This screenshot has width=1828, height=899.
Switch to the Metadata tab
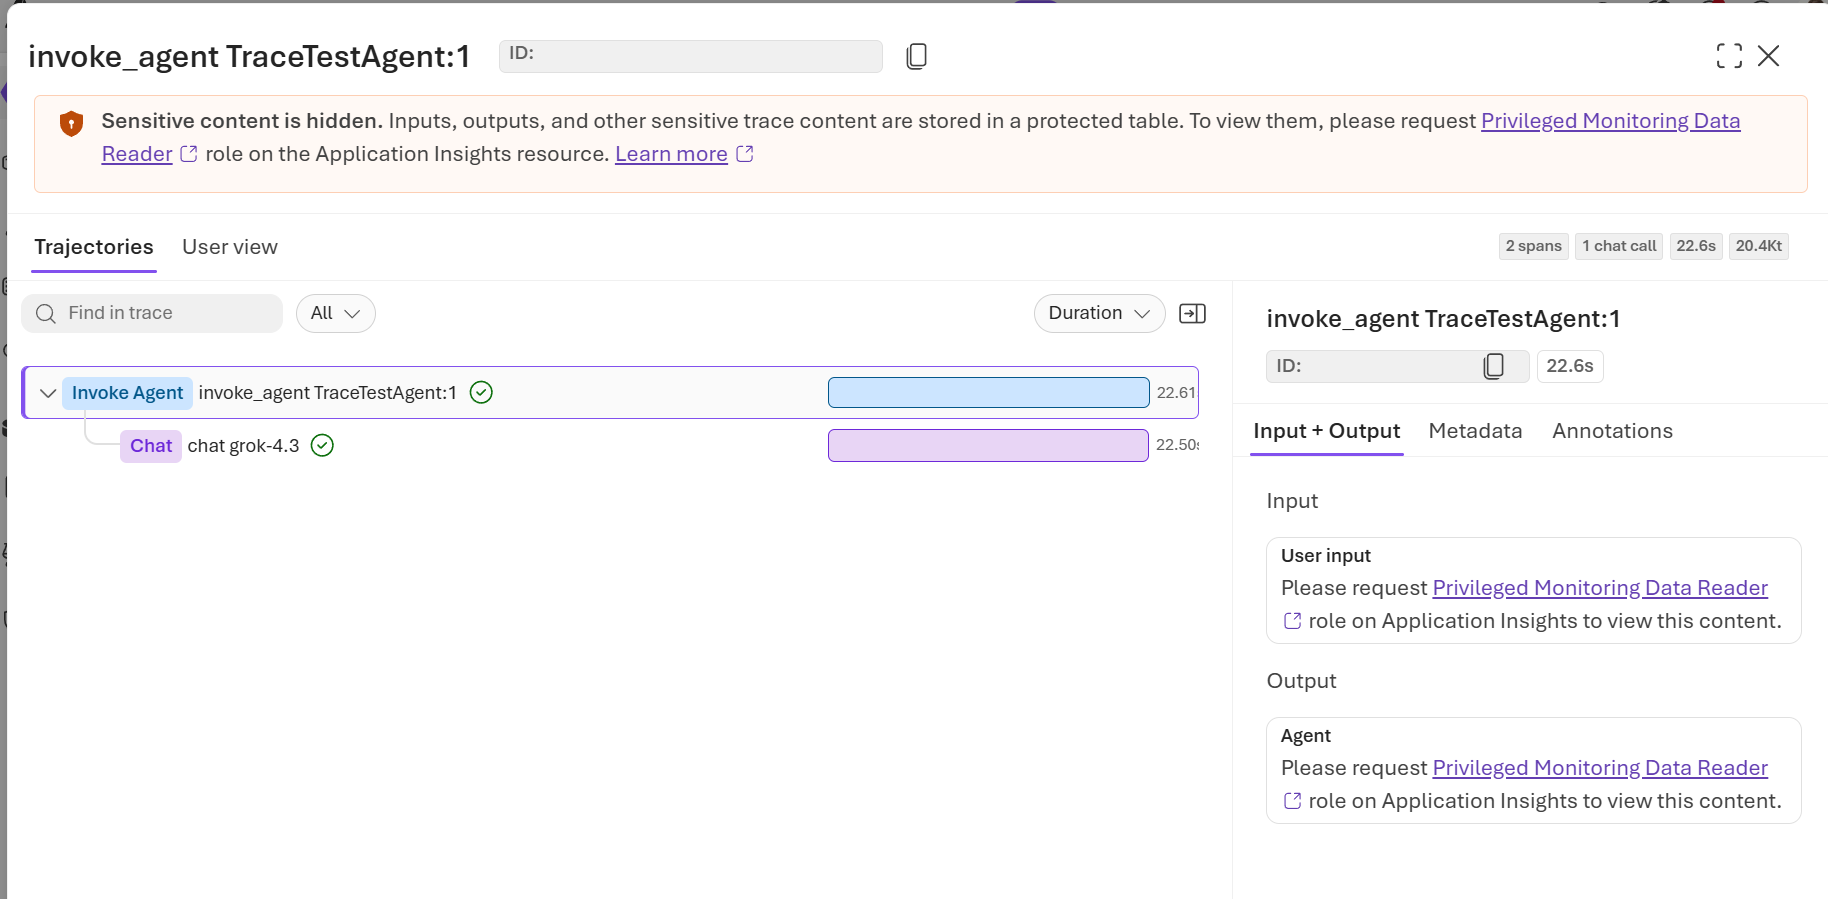[1475, 431]
